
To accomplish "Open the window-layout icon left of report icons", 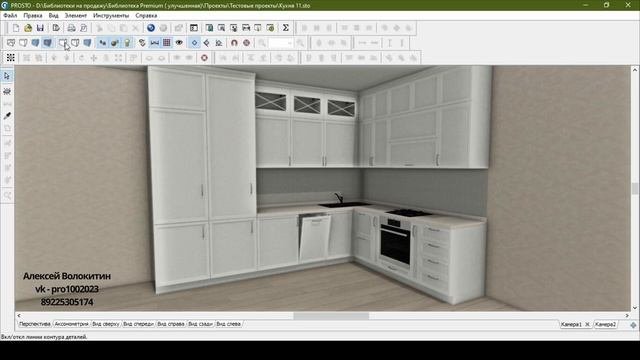I will (194, 28).
